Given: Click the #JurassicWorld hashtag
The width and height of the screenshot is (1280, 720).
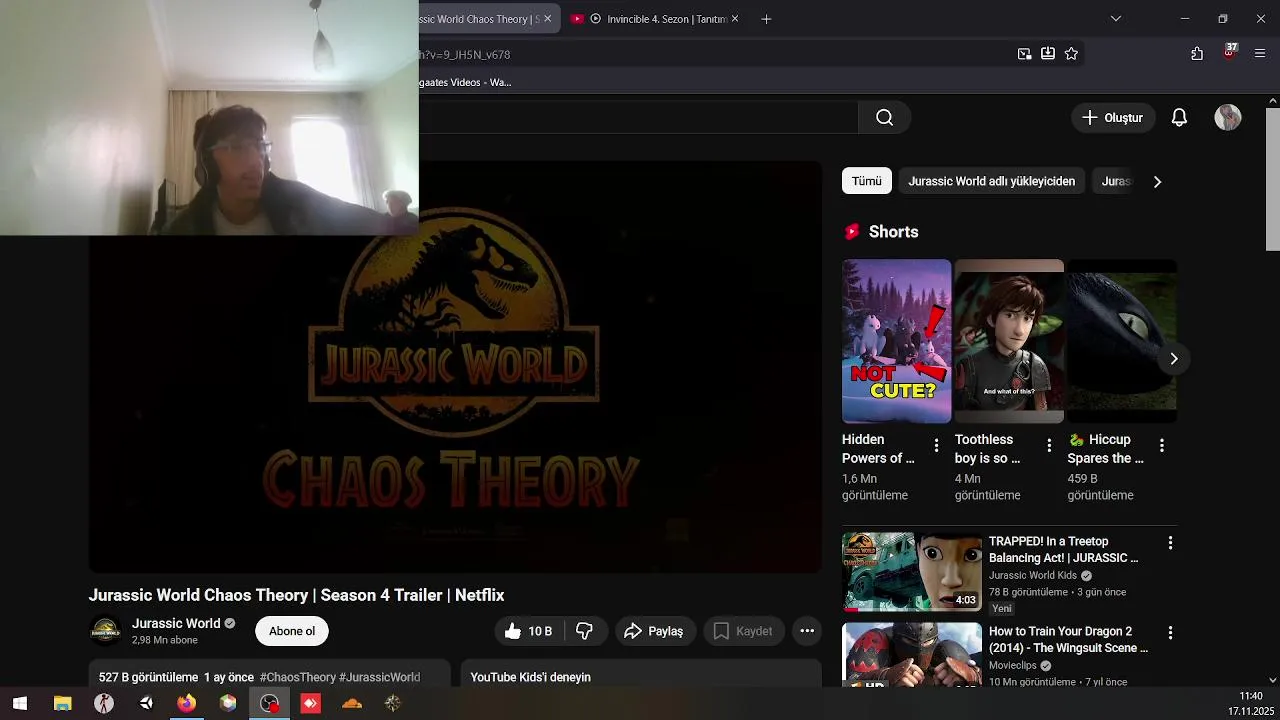Looking at the screenshot, I should [380, 677].
